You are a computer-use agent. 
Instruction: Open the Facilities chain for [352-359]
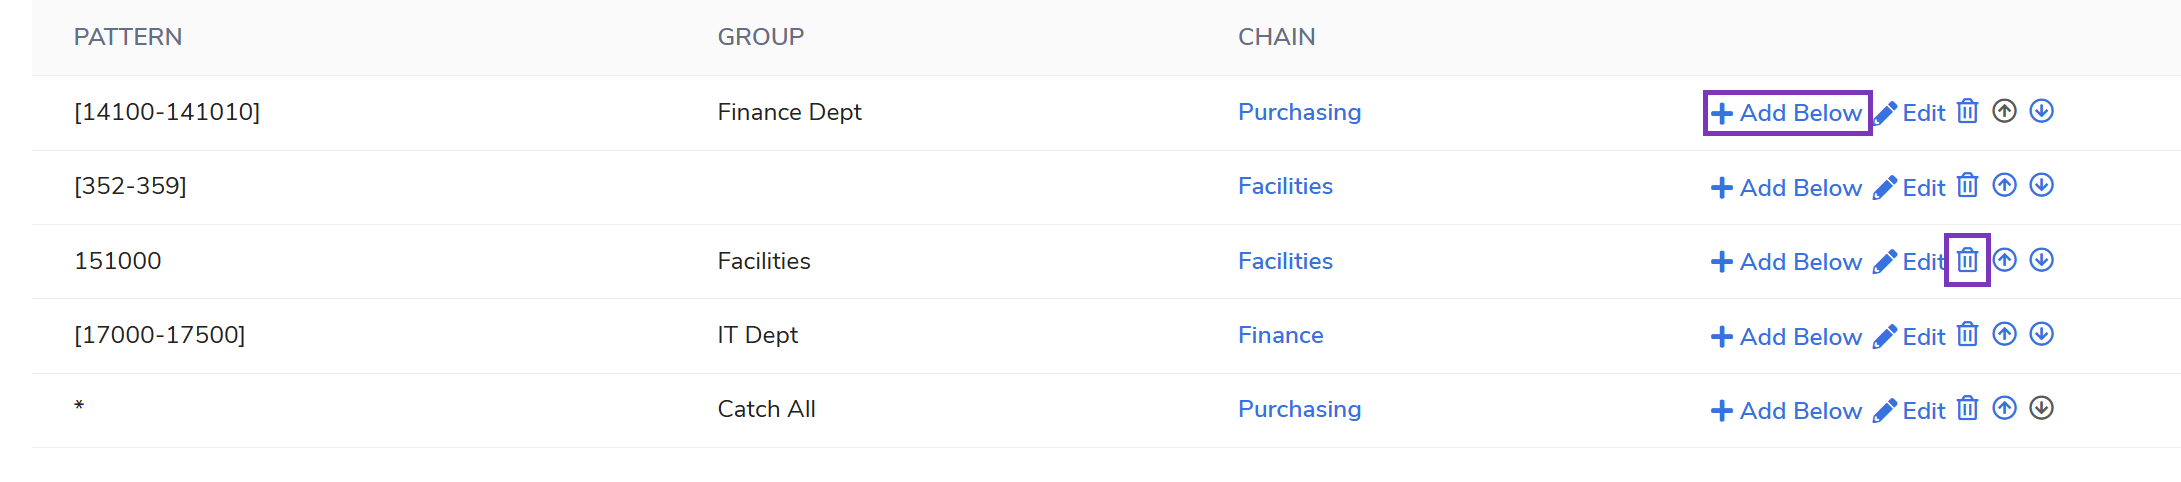click(1285, 186)
